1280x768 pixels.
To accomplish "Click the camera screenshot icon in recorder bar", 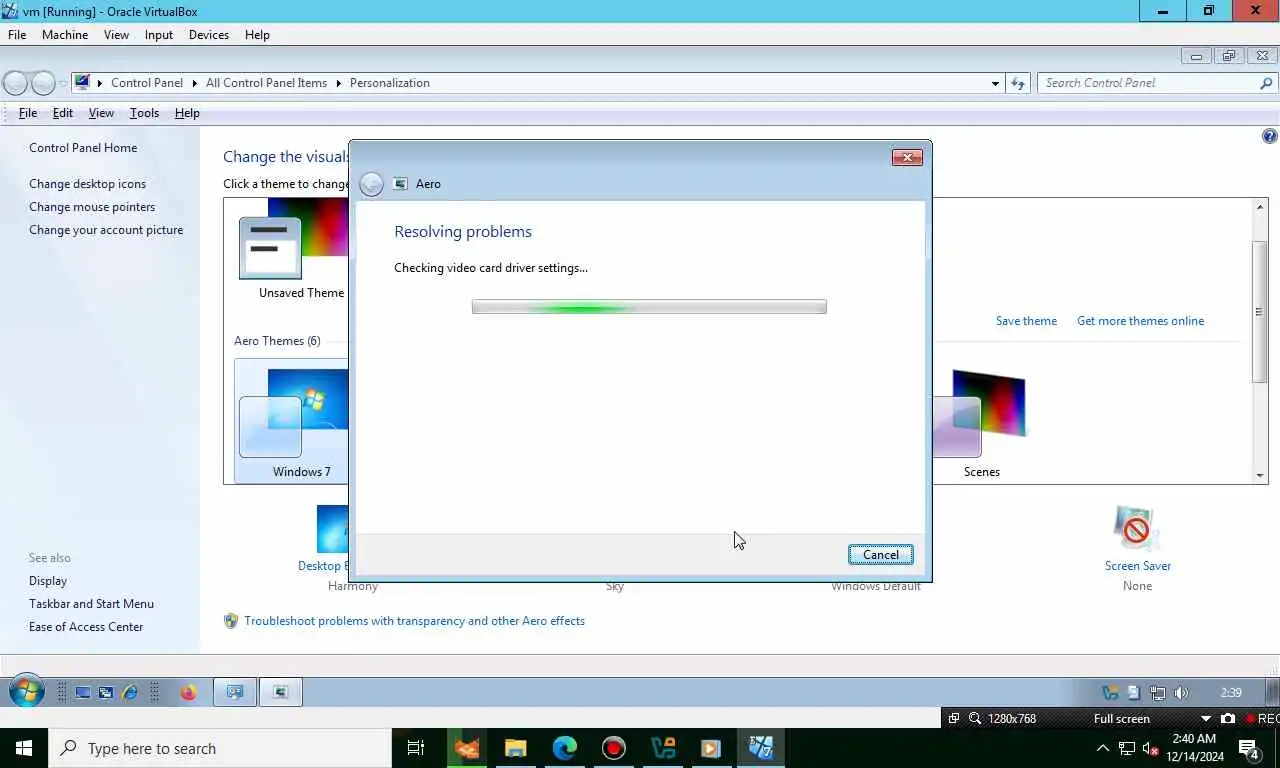I will point(1228,718).
